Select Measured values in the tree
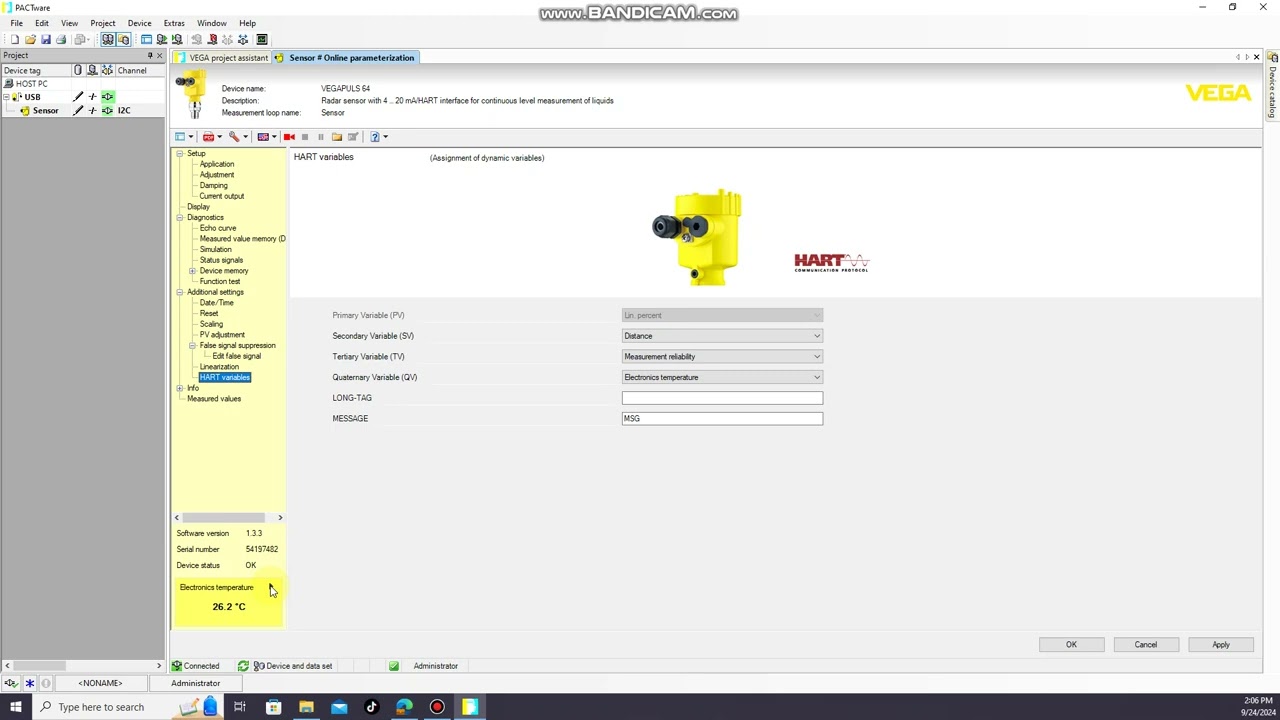This screenshot has width=1280, height=720. [x=214, y=399]
